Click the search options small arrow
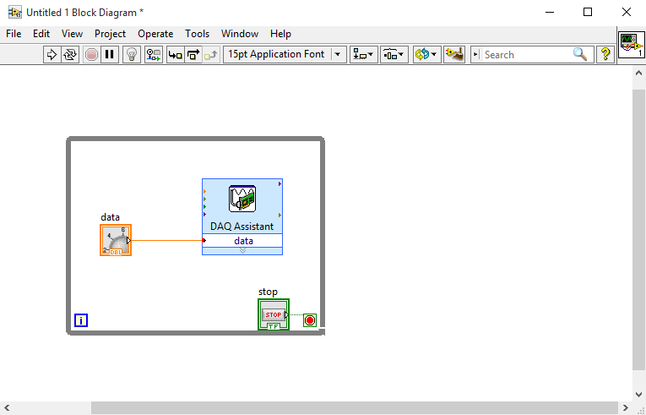 (476, 54)
